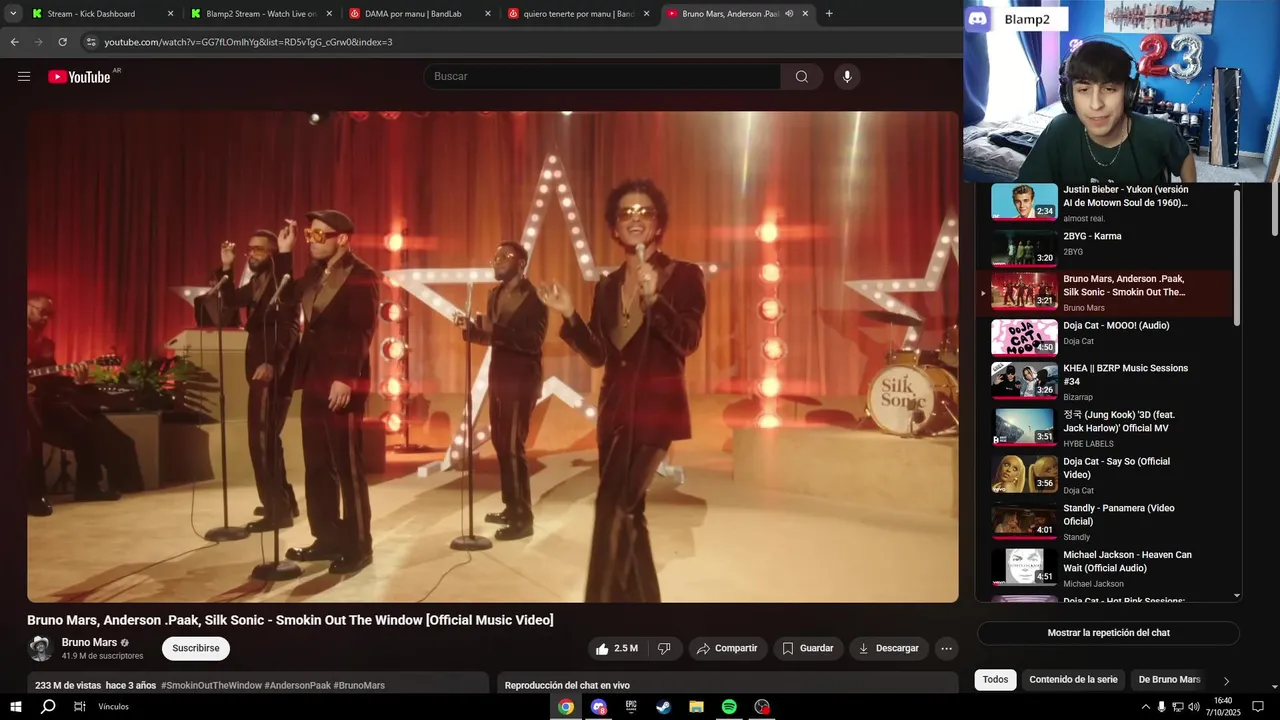Screen dimensions: 1280x720
Task: Select the Todos filter chip
Action: pyautogui.click(x=995, y=680)
